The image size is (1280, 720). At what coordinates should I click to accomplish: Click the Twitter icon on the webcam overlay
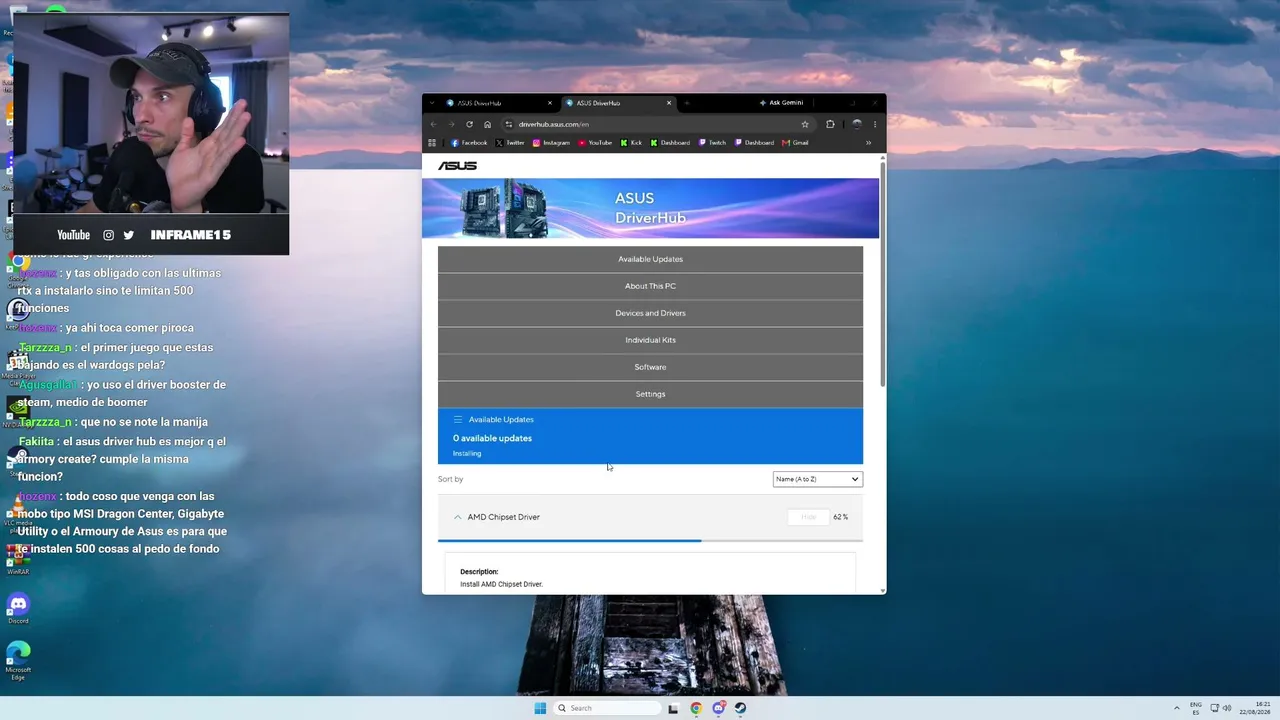pos(129,235)
